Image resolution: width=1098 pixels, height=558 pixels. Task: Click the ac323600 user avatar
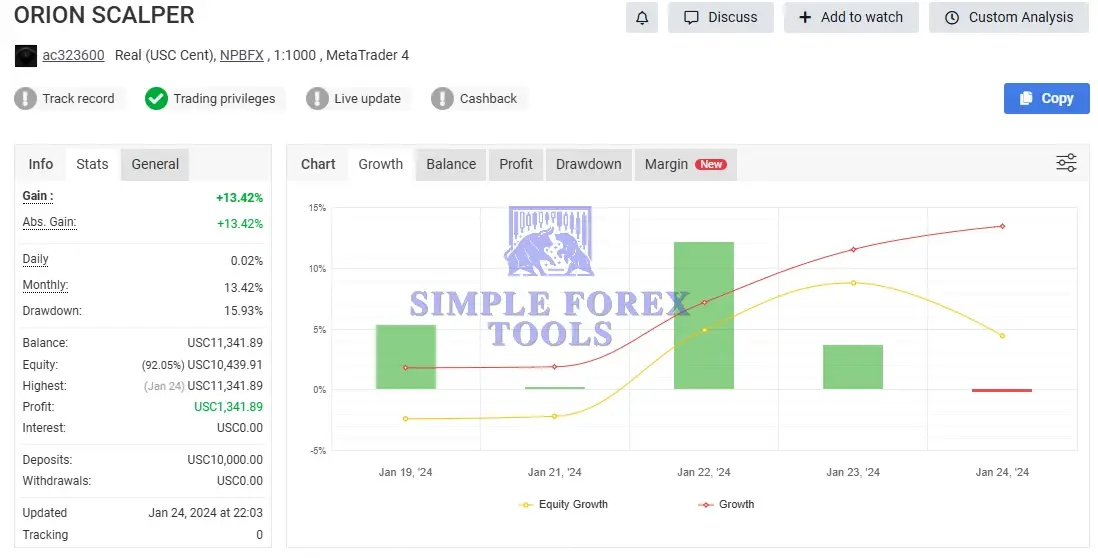(25, 56)
